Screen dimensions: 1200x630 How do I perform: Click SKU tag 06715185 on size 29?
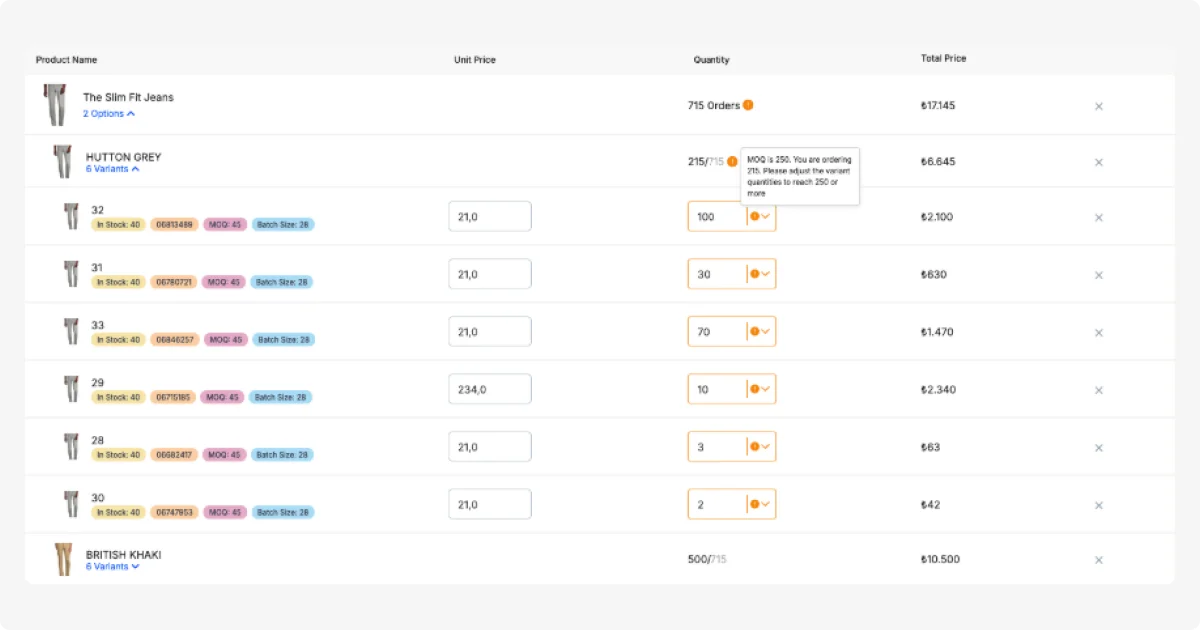(174, 397)
